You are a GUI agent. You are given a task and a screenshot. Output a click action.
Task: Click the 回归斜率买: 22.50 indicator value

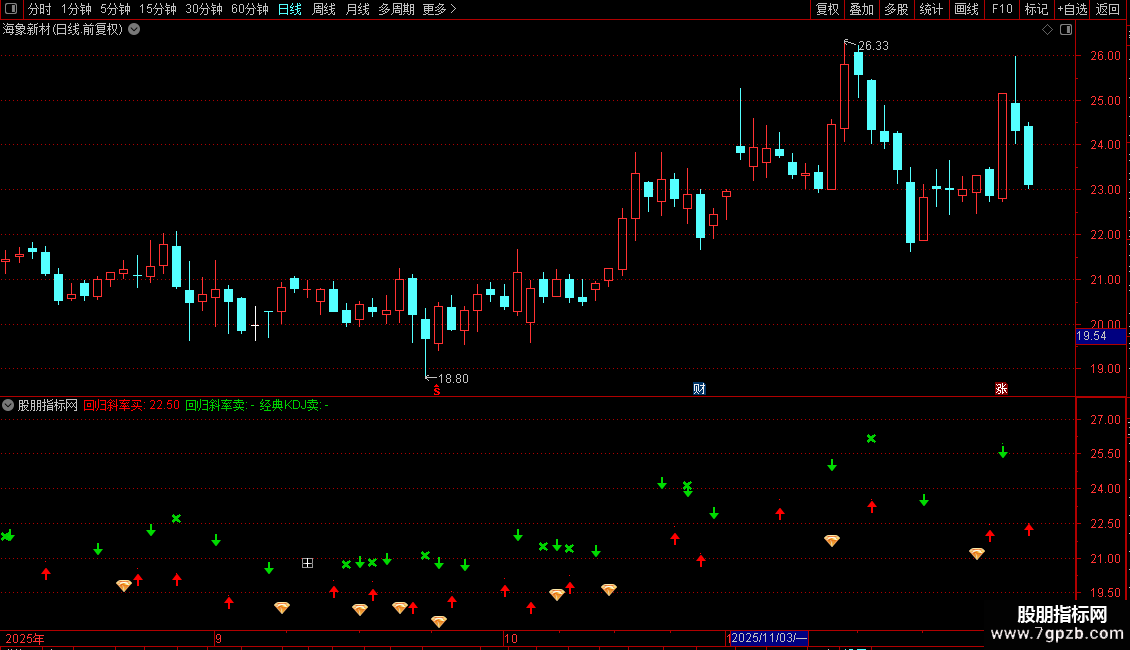click(x=131, y=406)
